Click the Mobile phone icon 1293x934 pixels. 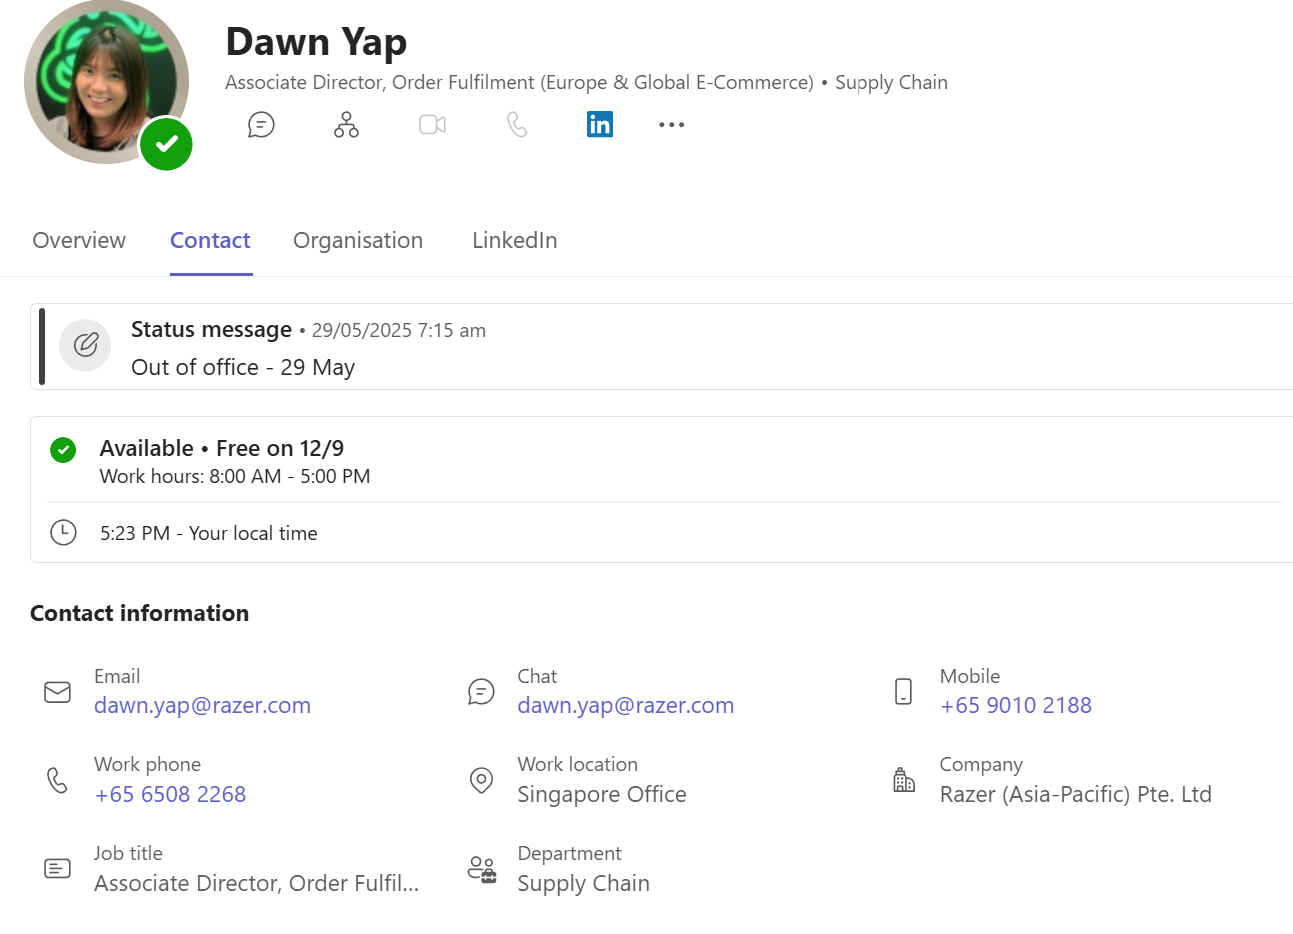903,692
